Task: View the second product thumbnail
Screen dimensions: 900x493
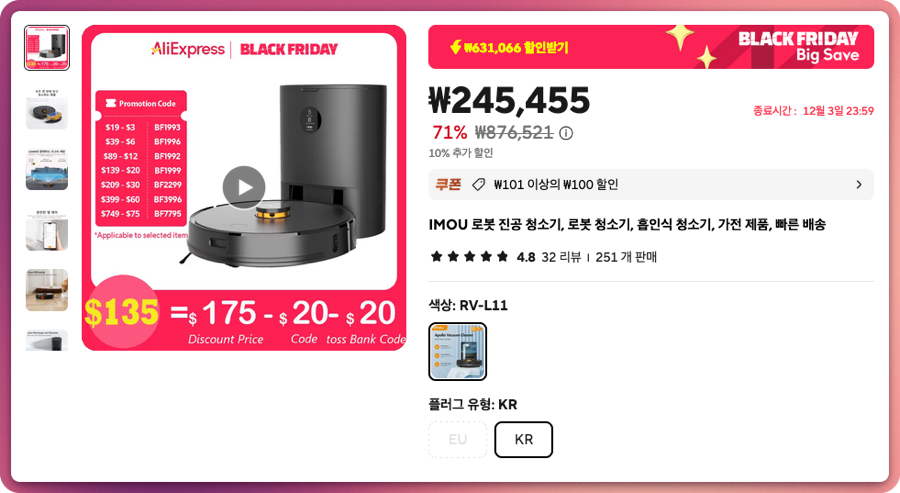Action: click(x=46, y=108)
